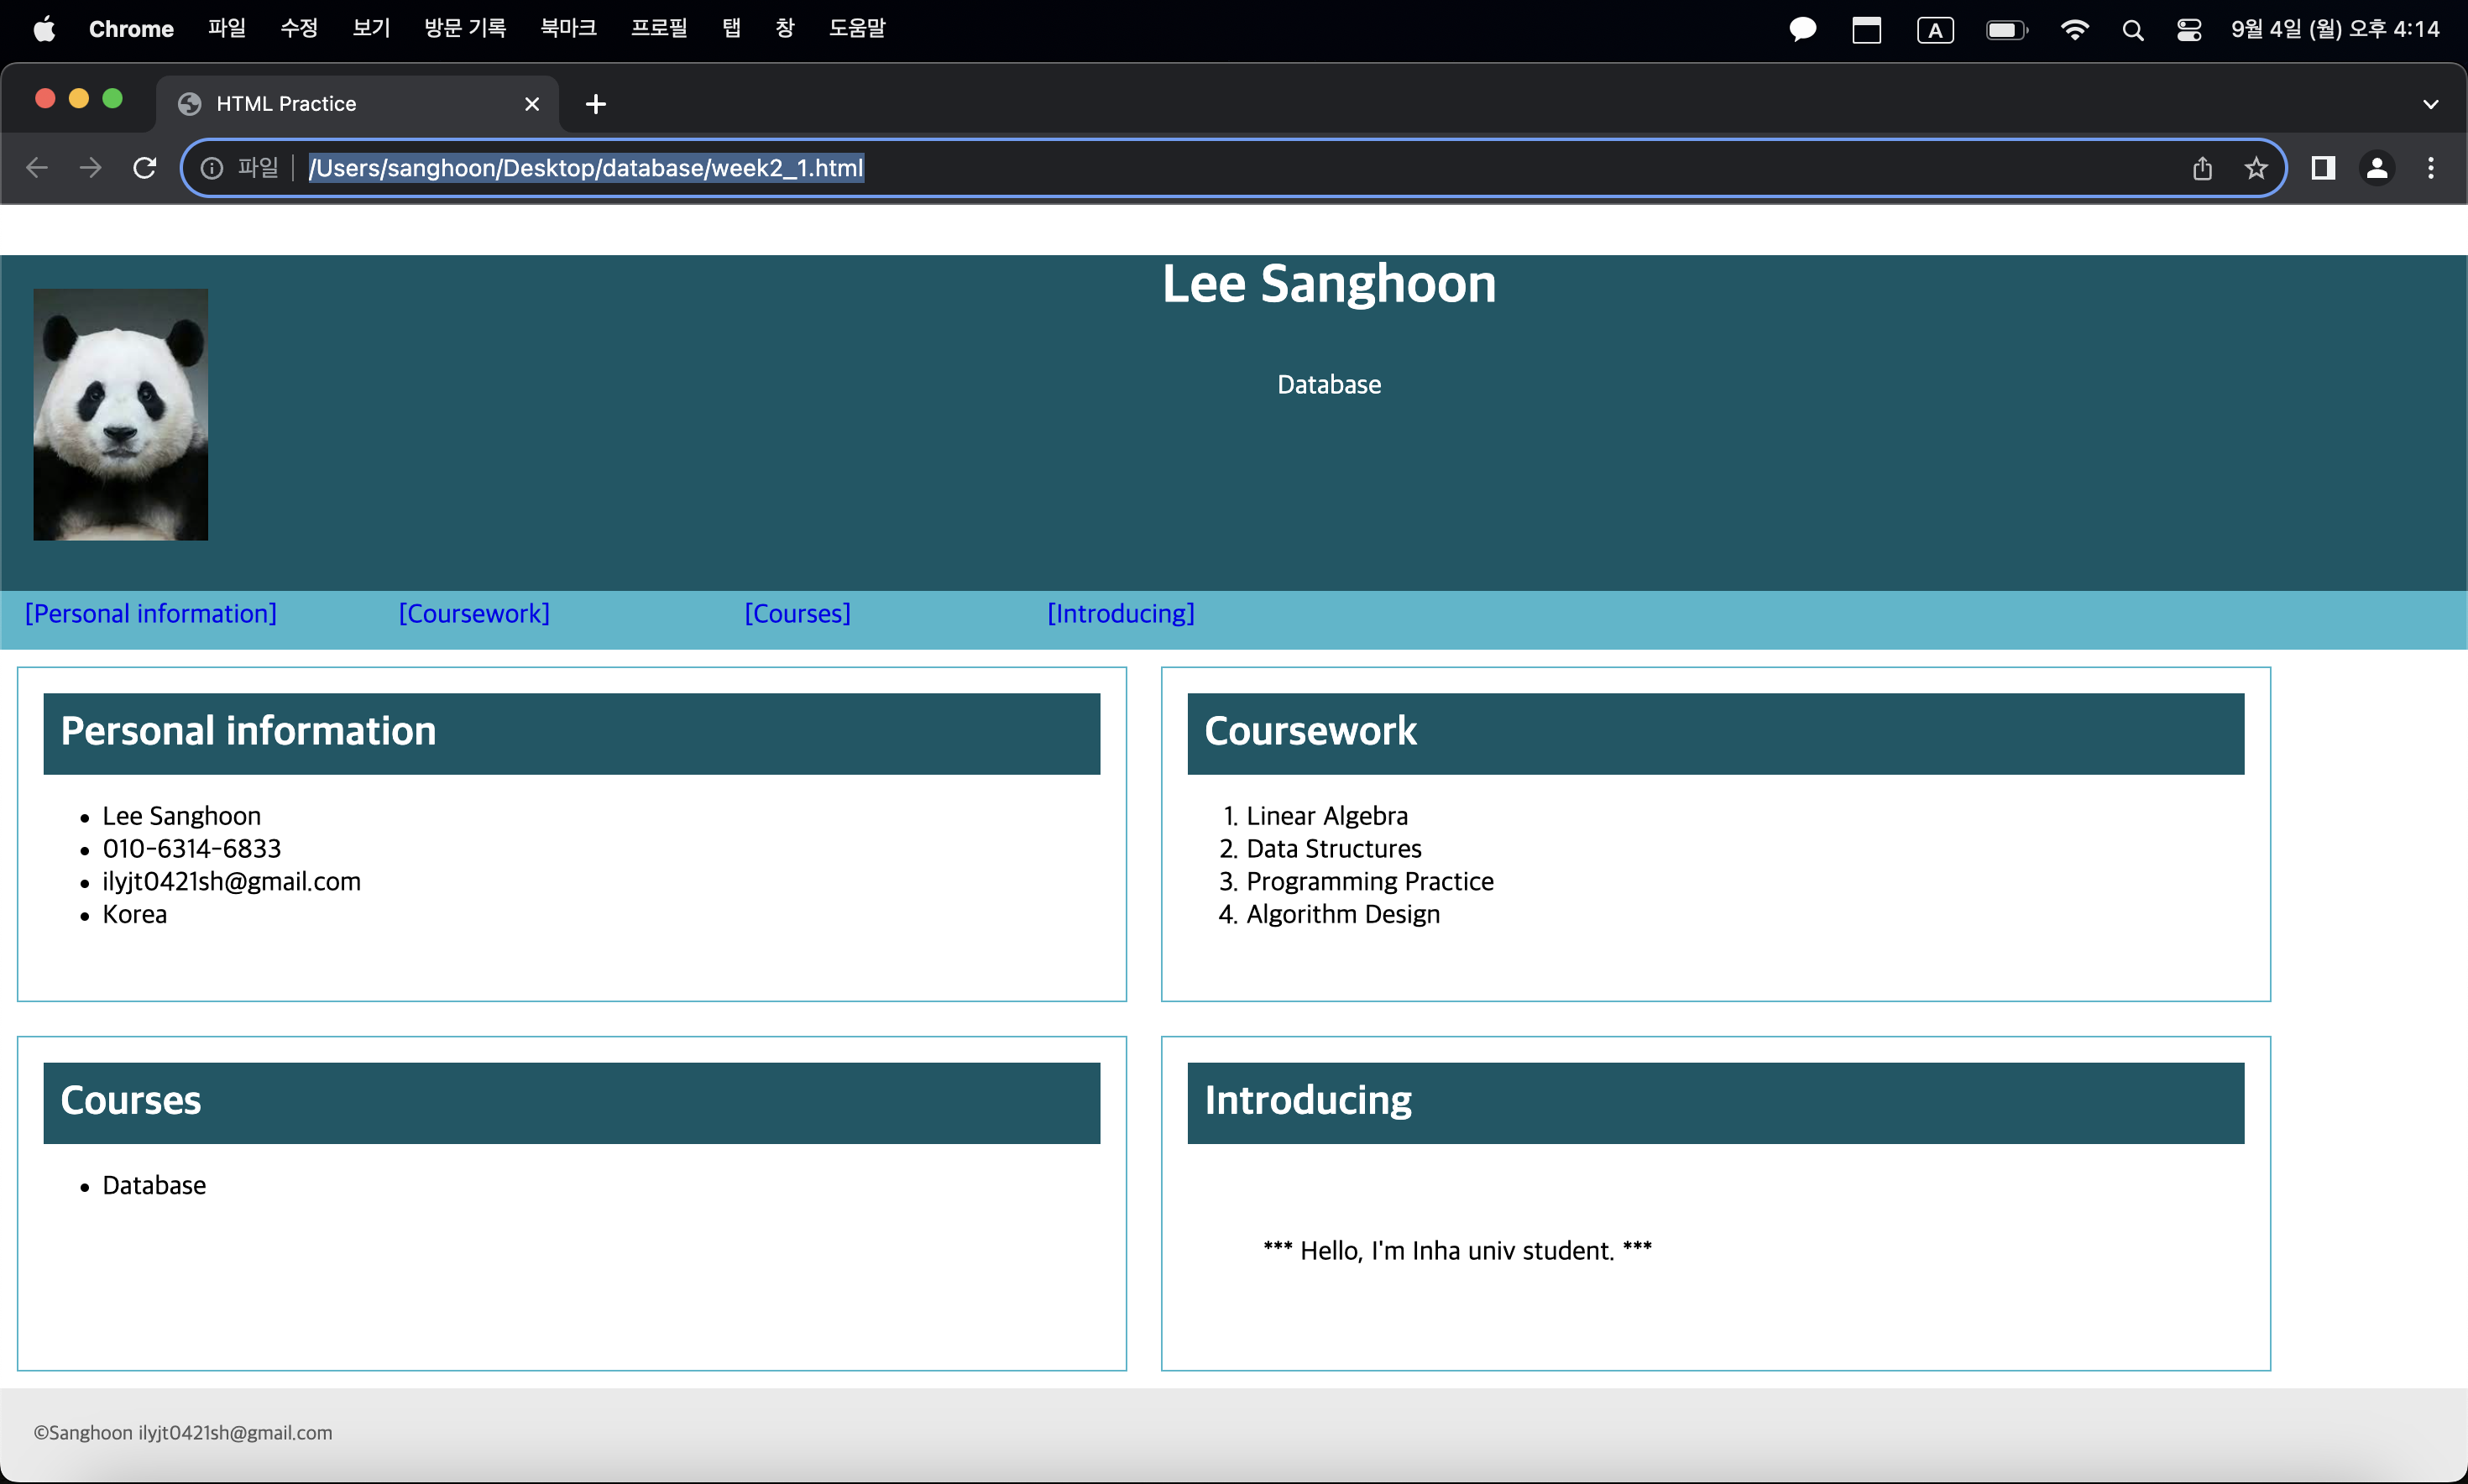Open the 보기 menu

[371, 29]
